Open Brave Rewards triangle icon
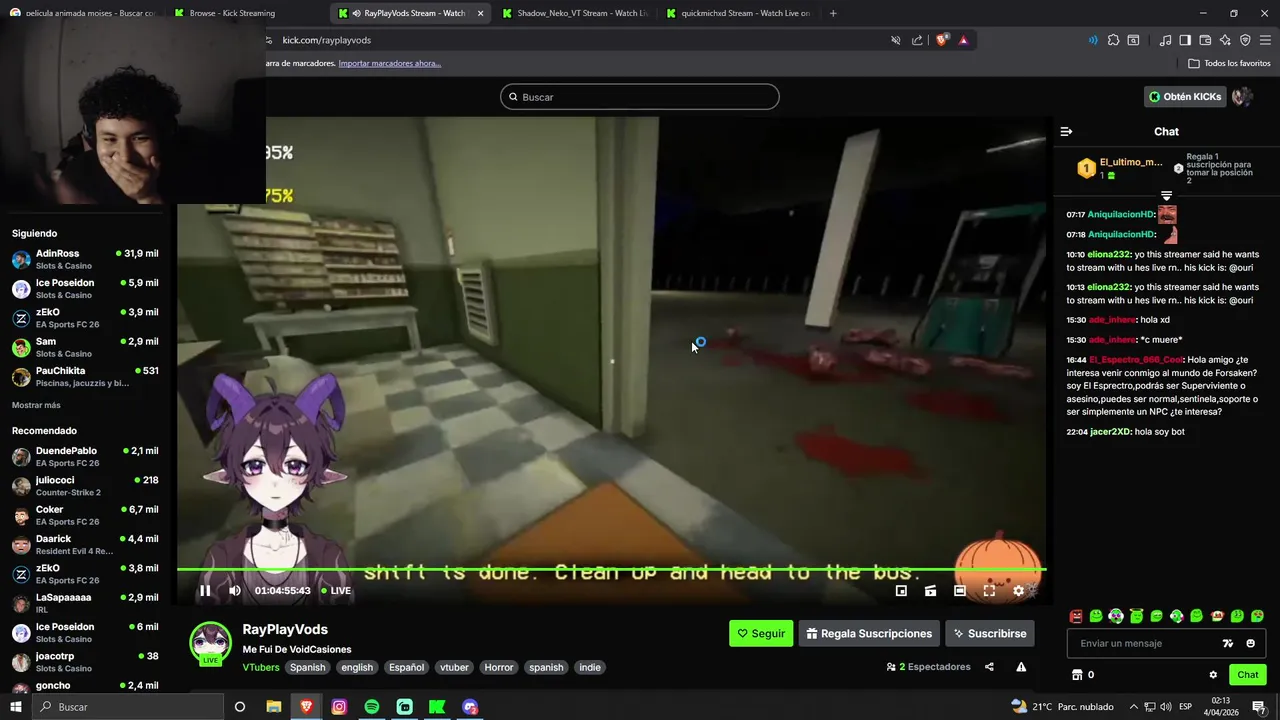The image size is (1280, 720). (x=963, y=40)
